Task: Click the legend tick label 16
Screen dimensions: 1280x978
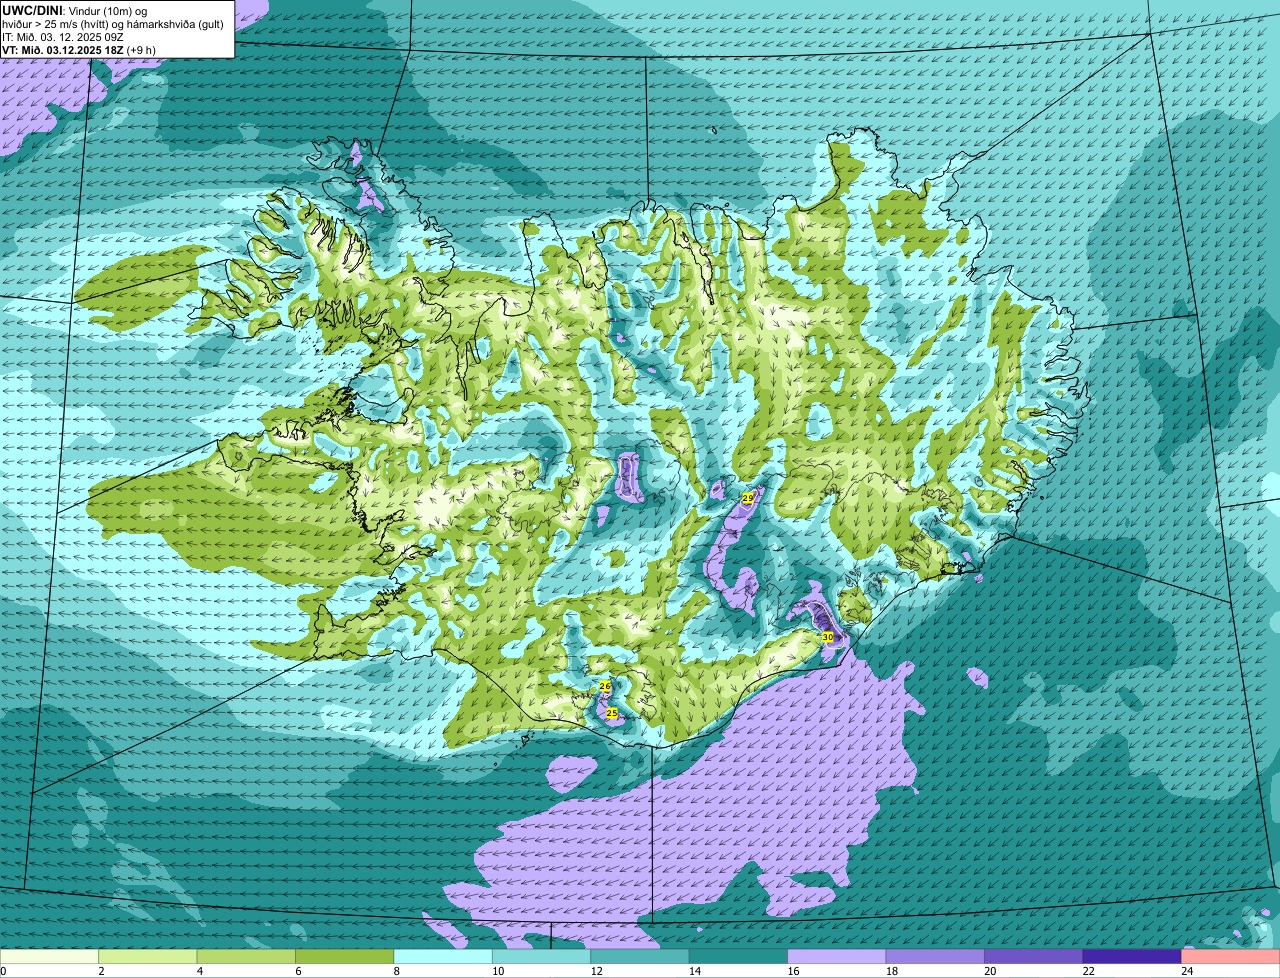Action: point(793,971)
